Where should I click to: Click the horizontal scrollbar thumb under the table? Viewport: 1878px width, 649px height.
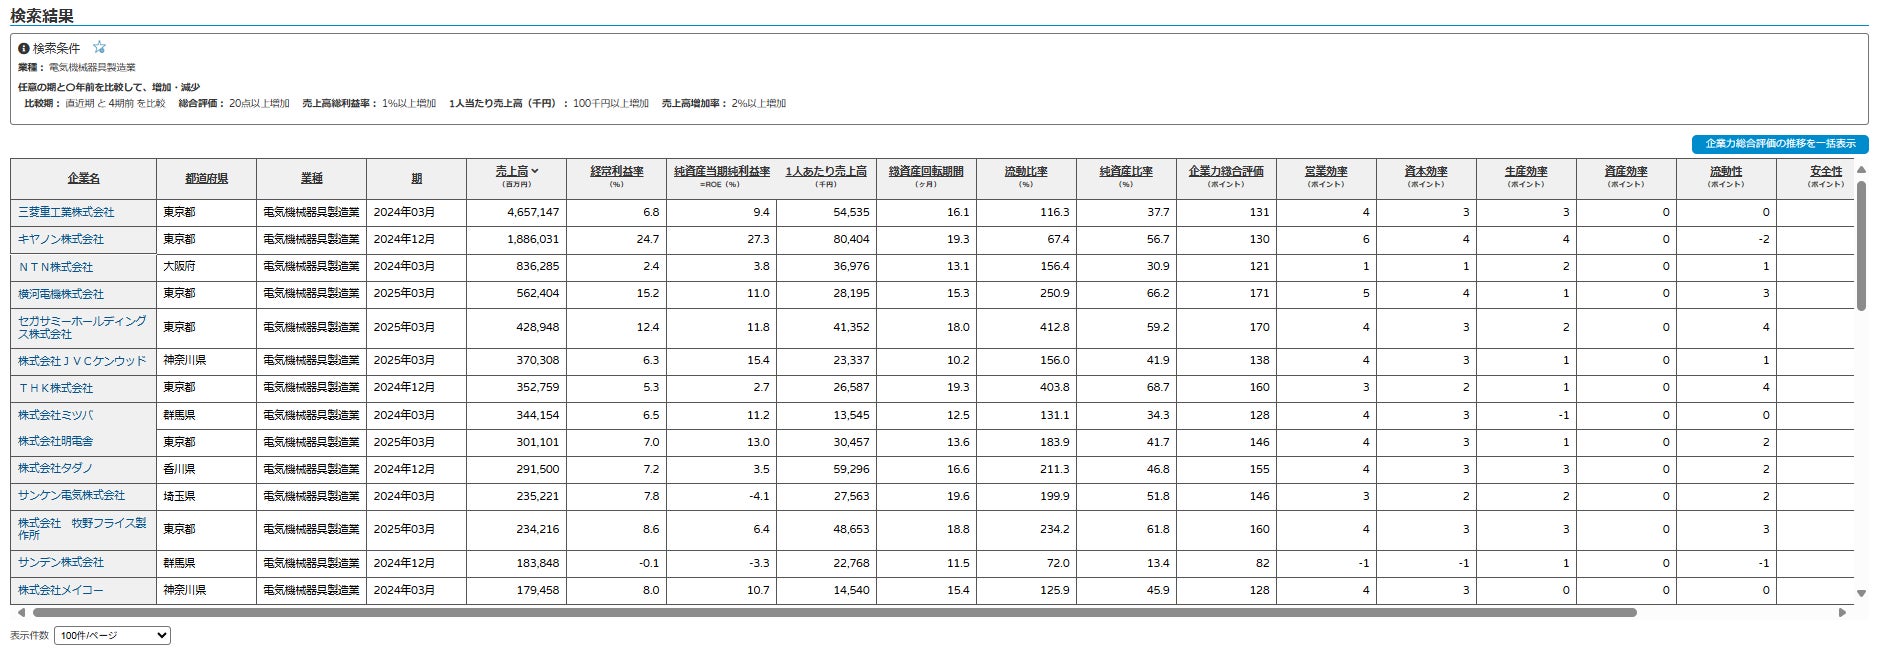[835, 613]
